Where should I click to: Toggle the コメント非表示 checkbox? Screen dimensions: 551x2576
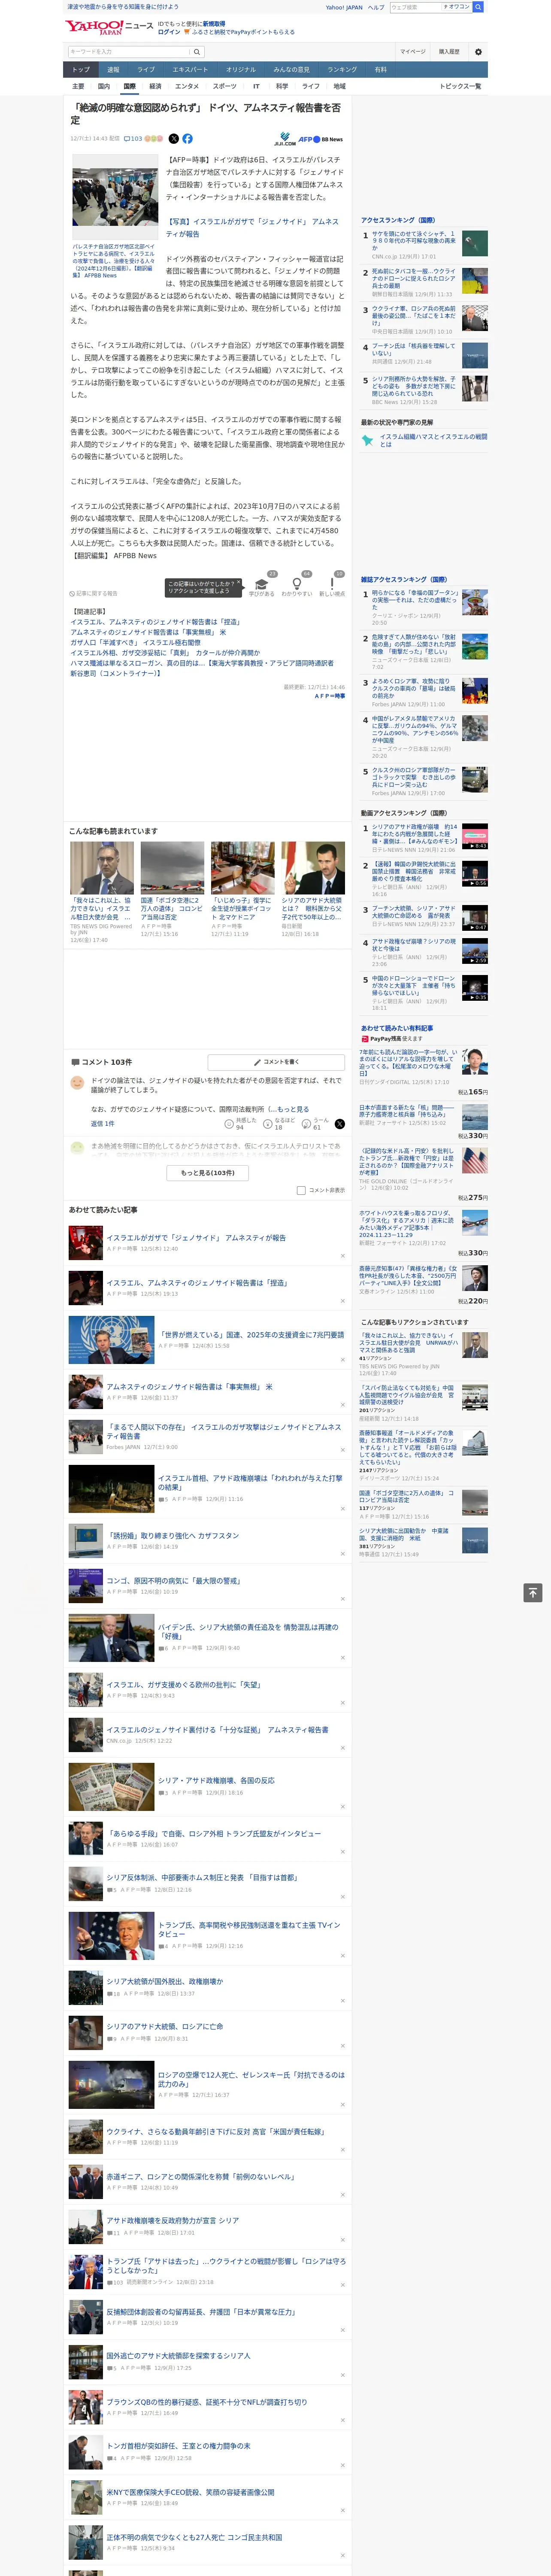click(301, 1190)
